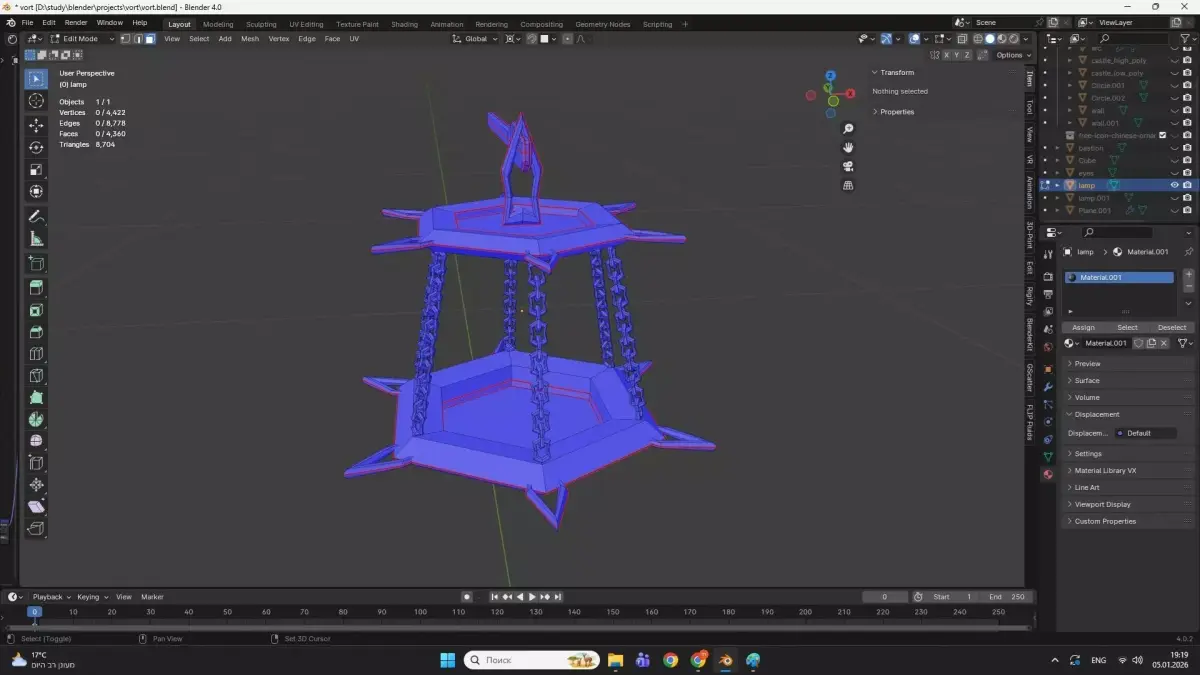The height and width of the screenshot is (675, 1200).
Task: Open the Object Data properties tab icon
Action: tap(1048, 457)
